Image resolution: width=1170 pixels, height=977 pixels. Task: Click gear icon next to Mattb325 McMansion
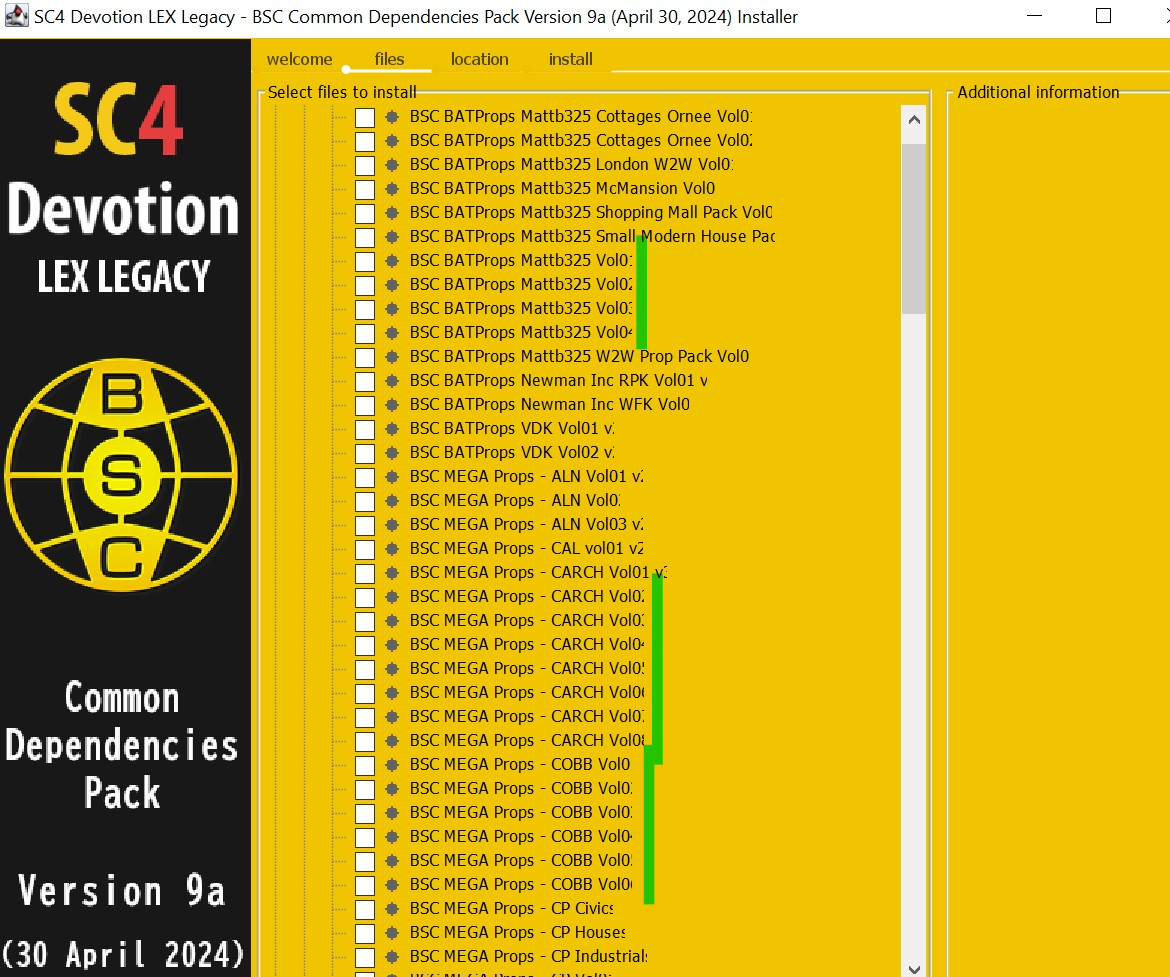392,188
